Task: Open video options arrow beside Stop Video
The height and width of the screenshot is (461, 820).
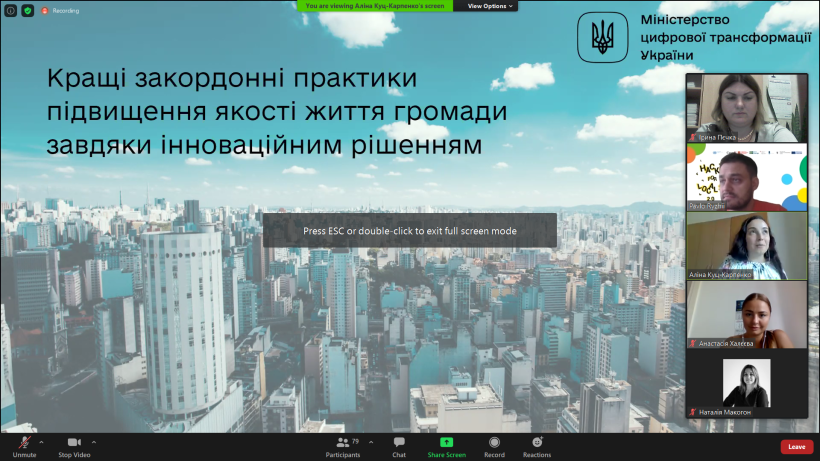Action: (94, 440)
